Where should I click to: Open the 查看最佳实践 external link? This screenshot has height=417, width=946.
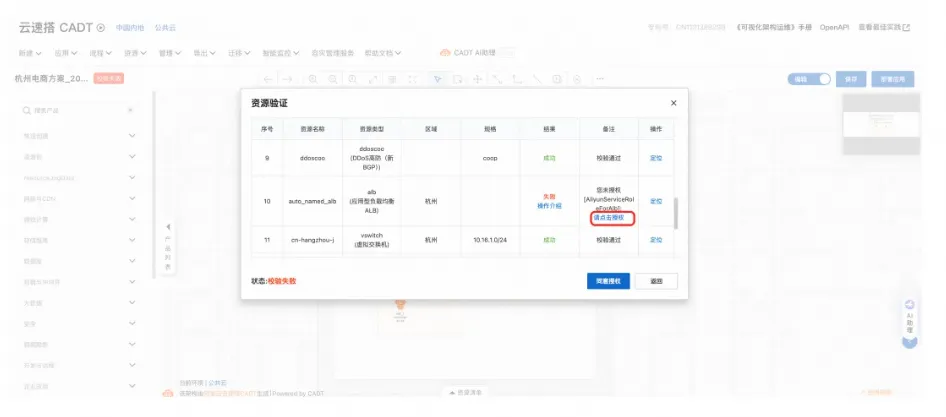tap(883, 28)
